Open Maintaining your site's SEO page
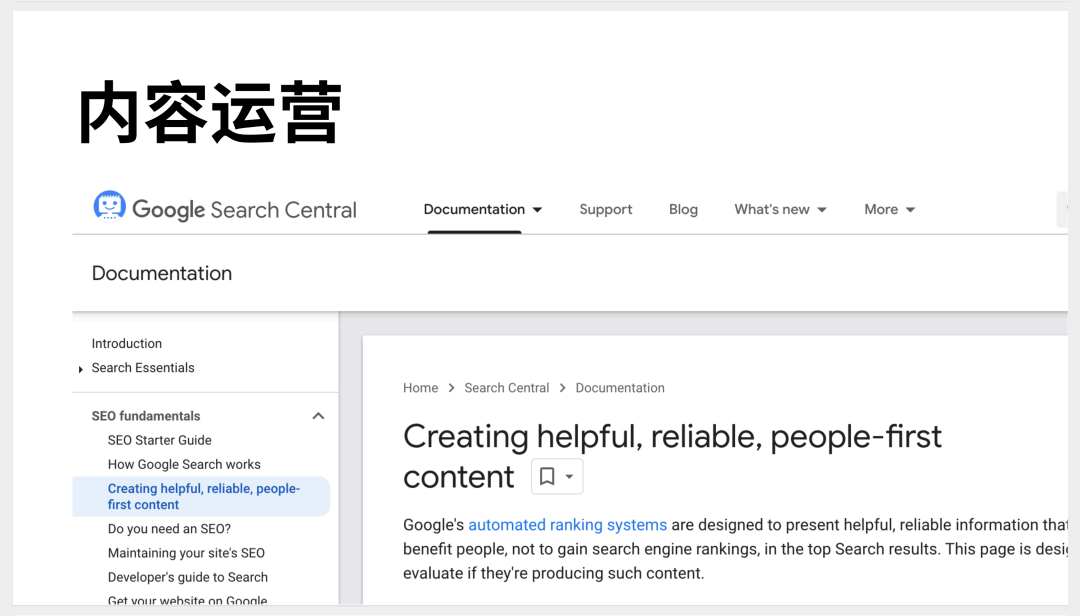 point(186,553)
